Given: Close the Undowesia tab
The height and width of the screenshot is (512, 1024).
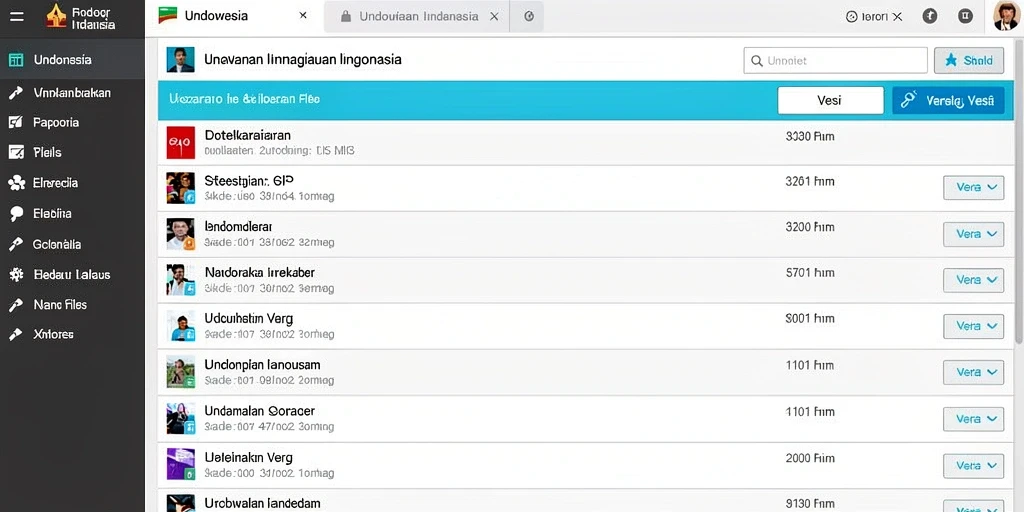Looking at the screenshot, I should point(303,16).
